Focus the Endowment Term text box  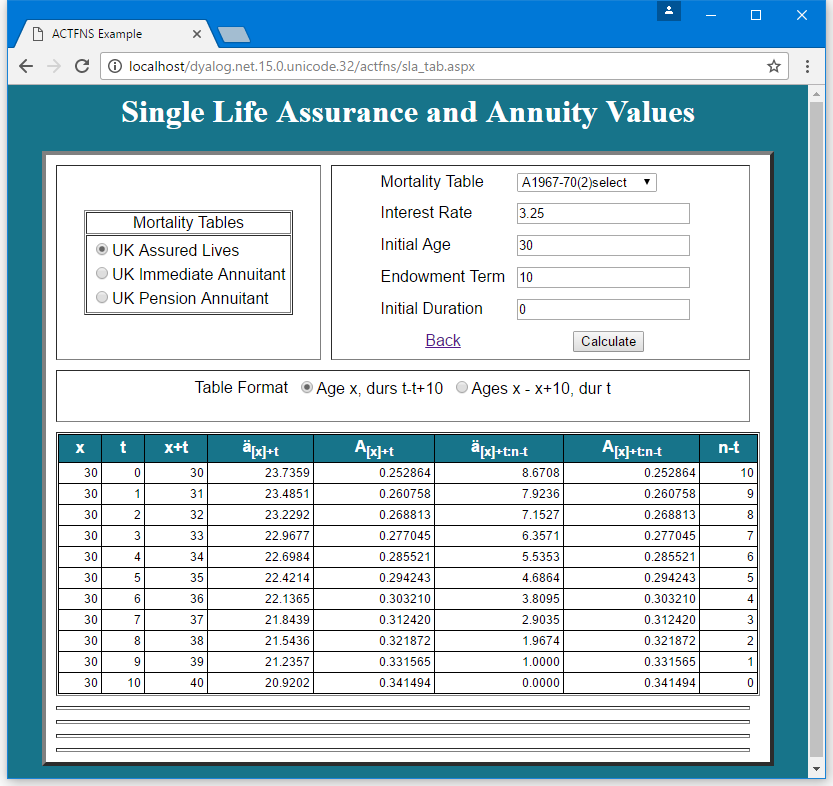click(602, 277)
